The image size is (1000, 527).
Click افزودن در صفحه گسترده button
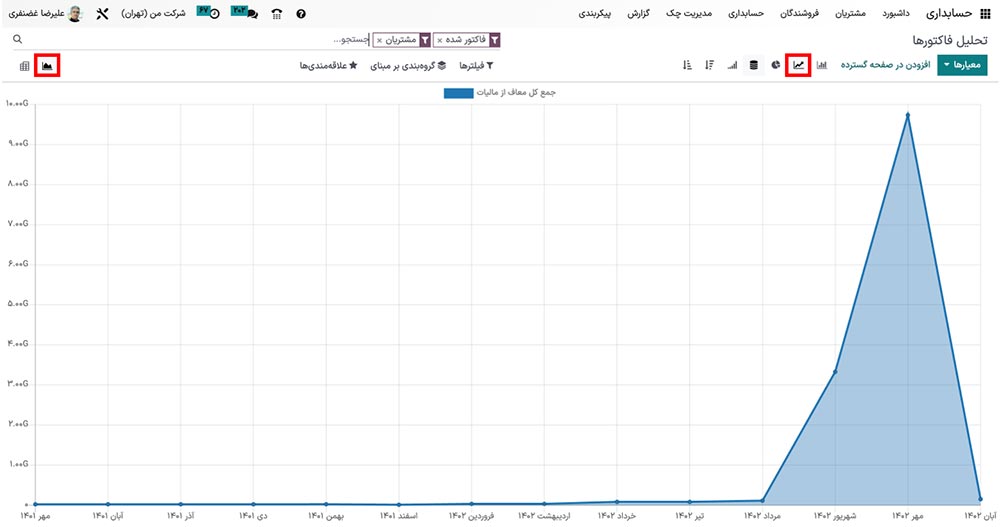pos(885,65)
